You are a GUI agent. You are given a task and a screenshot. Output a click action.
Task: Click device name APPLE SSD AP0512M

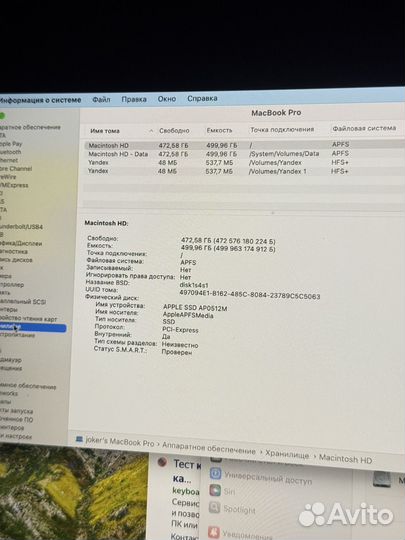pyautogui.click(x=195, y=308)
